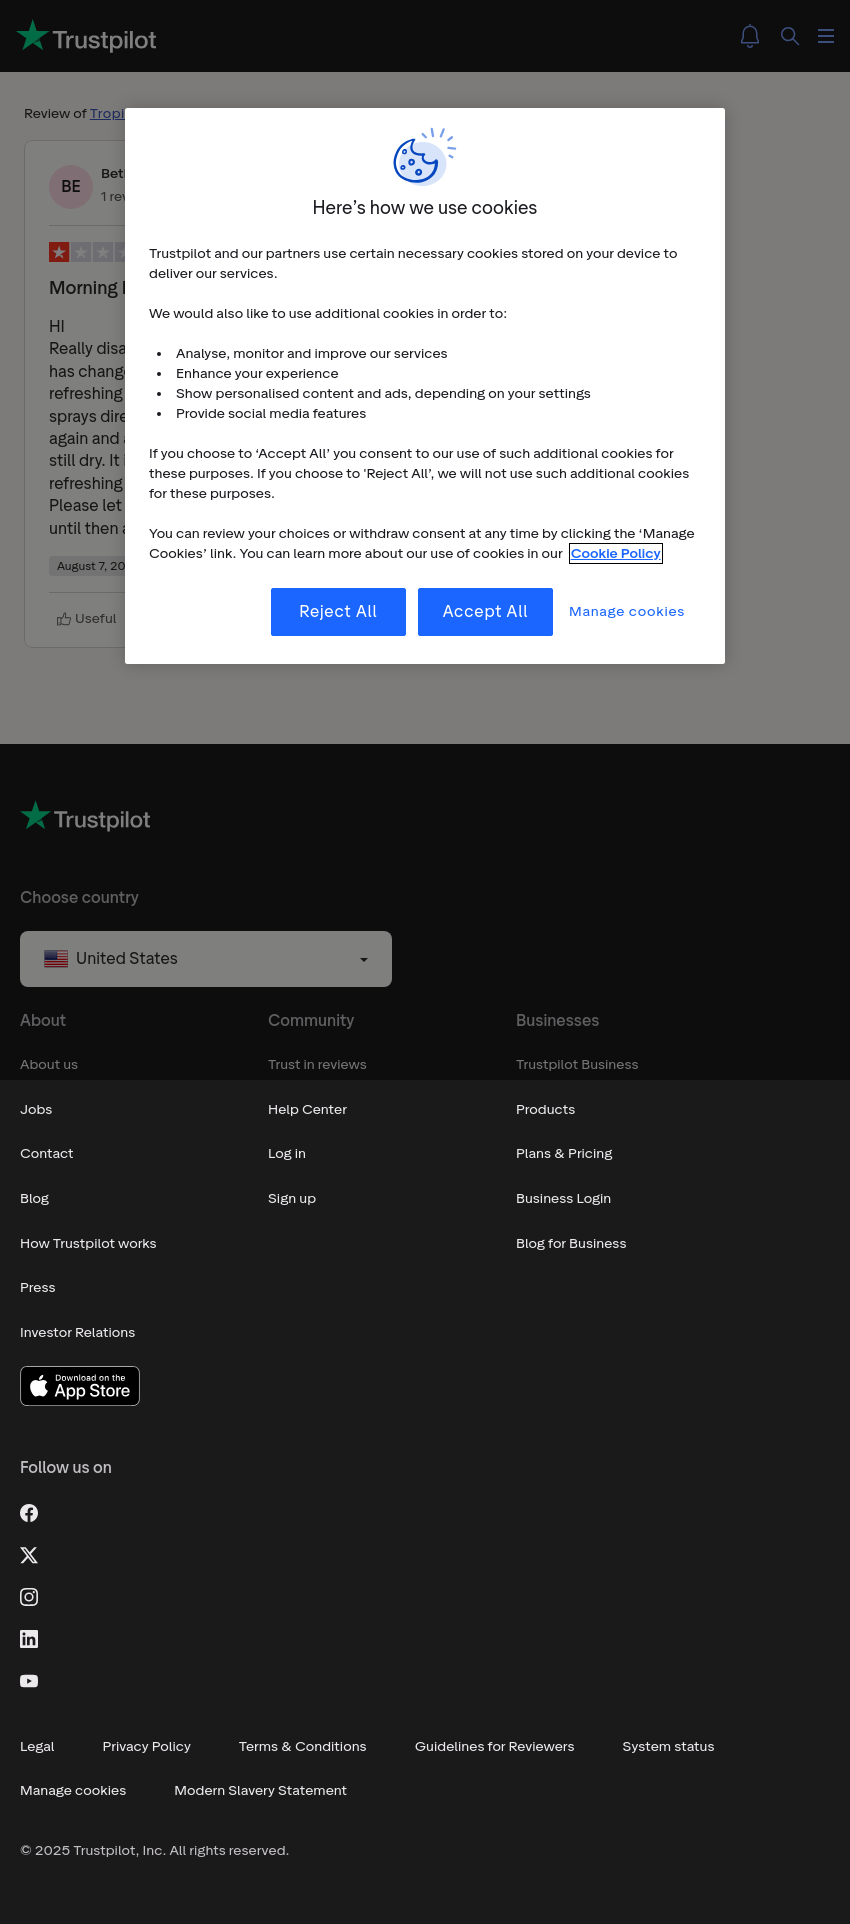Screen dimensions: 850x1924
Task: Click the Sign up footer link
Action: coord(292,1199)
